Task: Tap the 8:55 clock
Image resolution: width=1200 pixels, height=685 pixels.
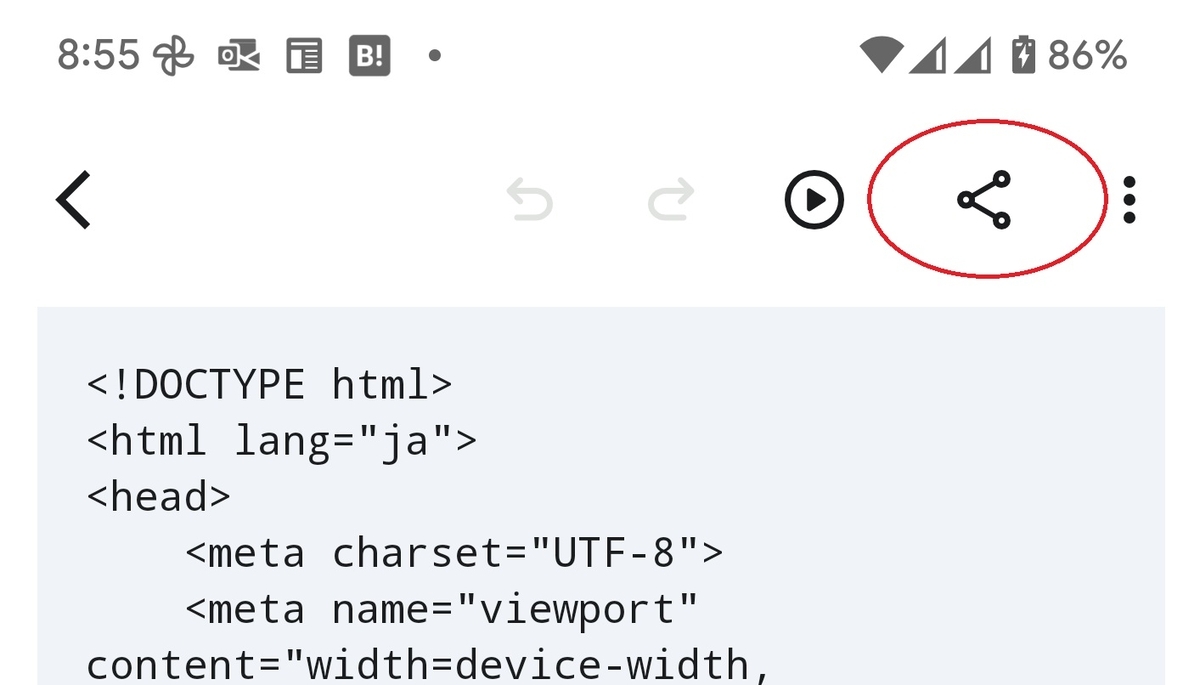Action: (98, 55)
